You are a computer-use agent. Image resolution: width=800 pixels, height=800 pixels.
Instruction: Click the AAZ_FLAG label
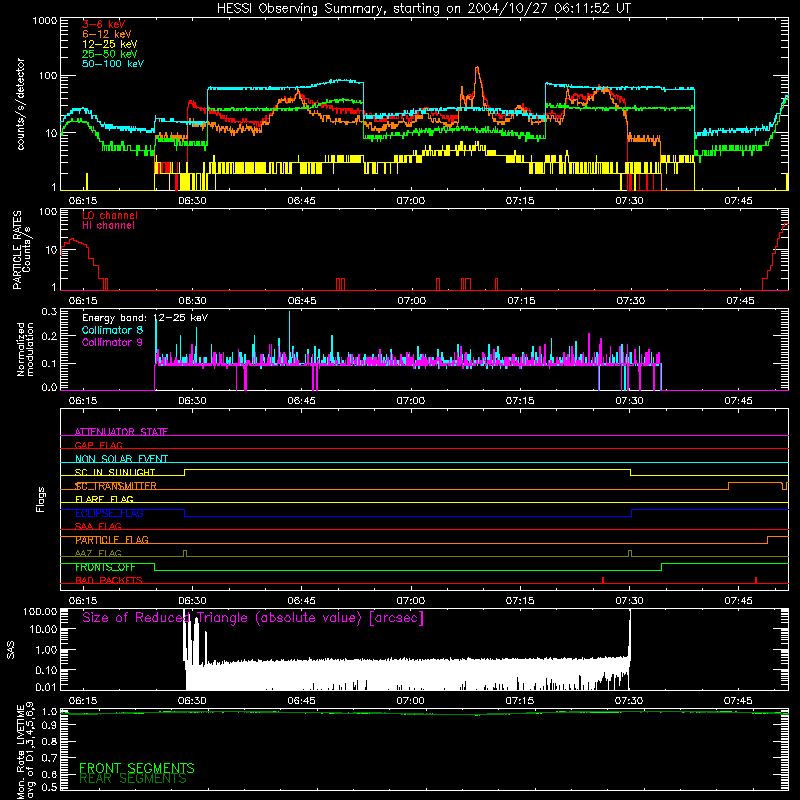click(x=98, y=553)
